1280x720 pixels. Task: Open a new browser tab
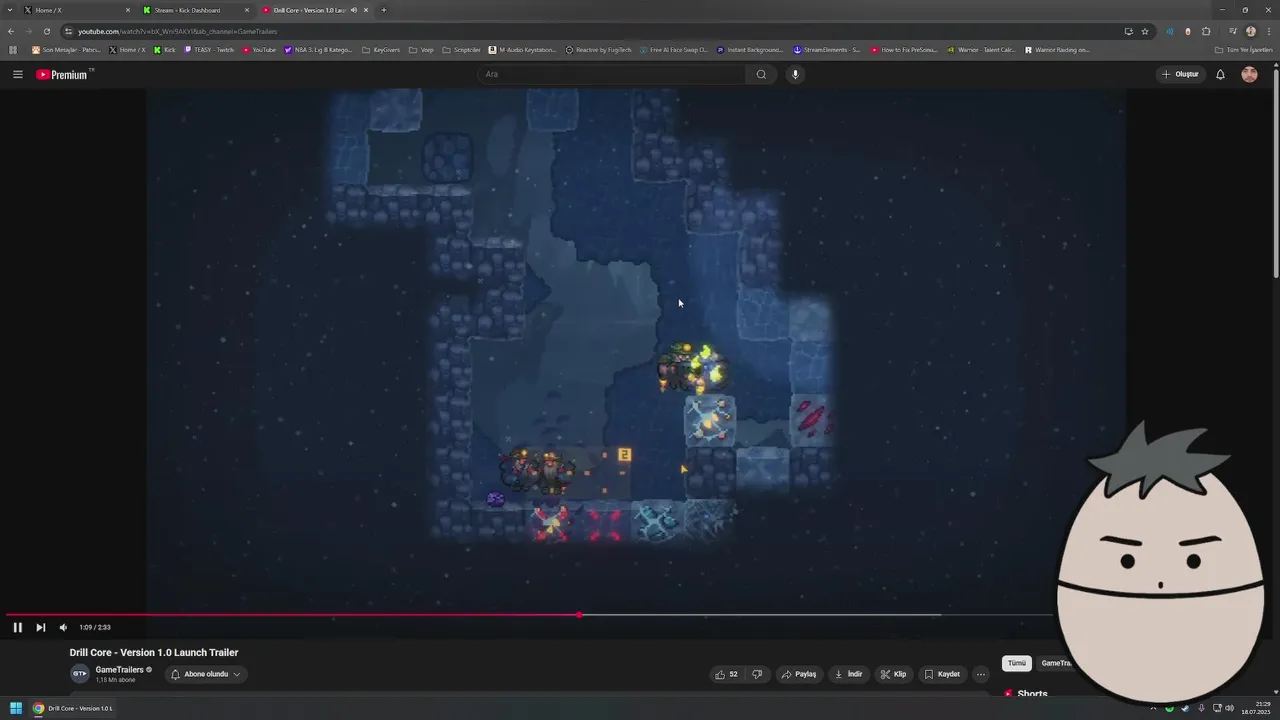[x=384, y=10]
